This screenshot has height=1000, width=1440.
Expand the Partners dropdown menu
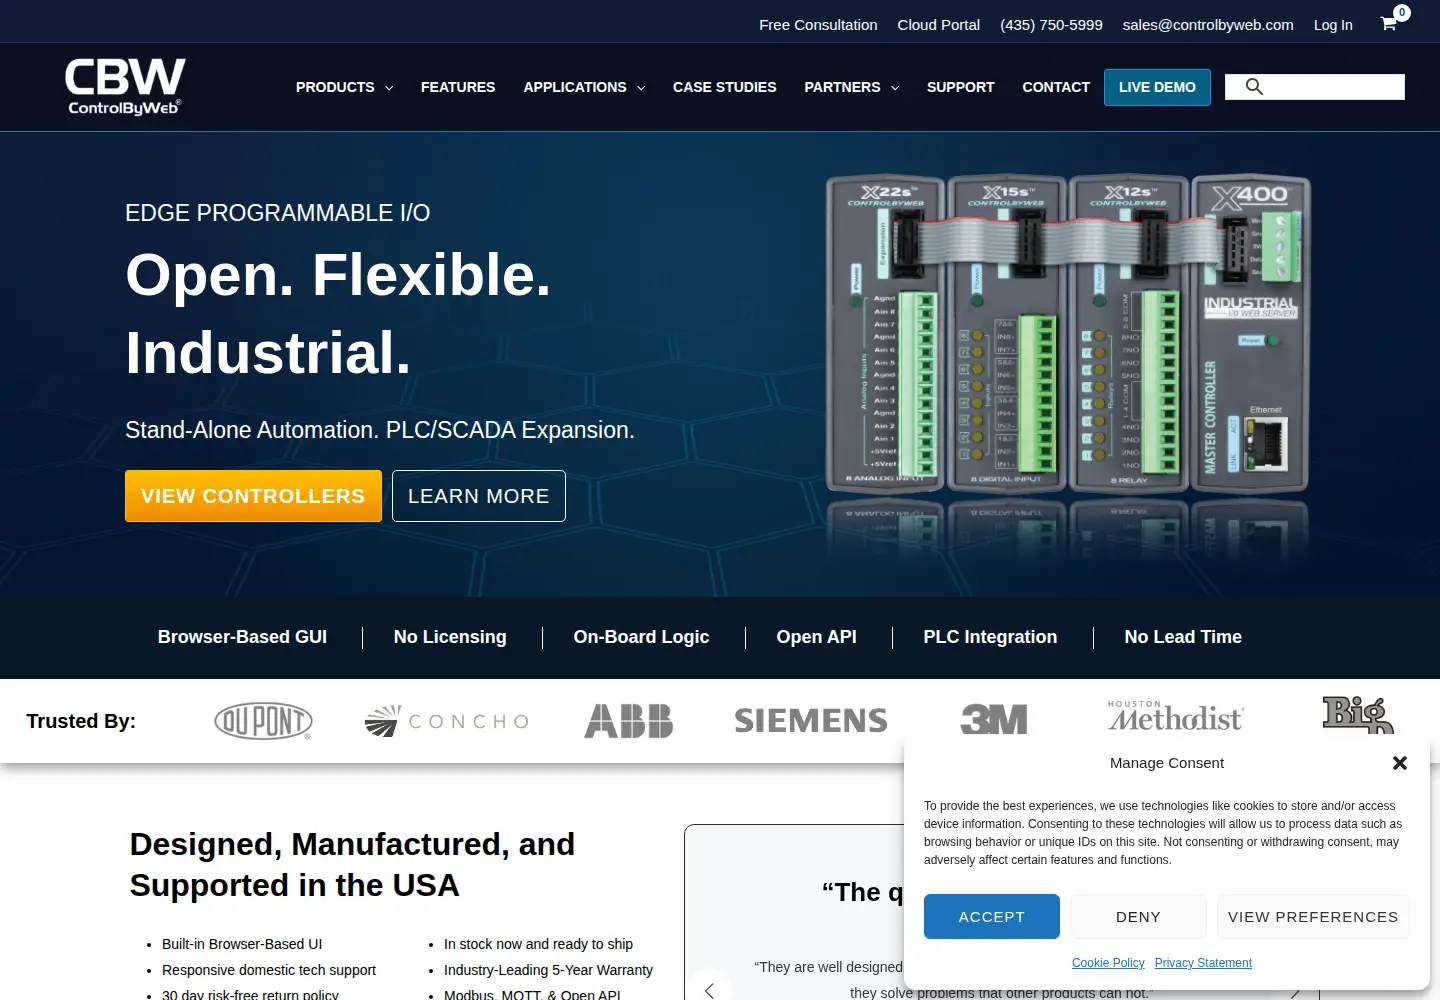pyautogui.click(x=852, y=87)
